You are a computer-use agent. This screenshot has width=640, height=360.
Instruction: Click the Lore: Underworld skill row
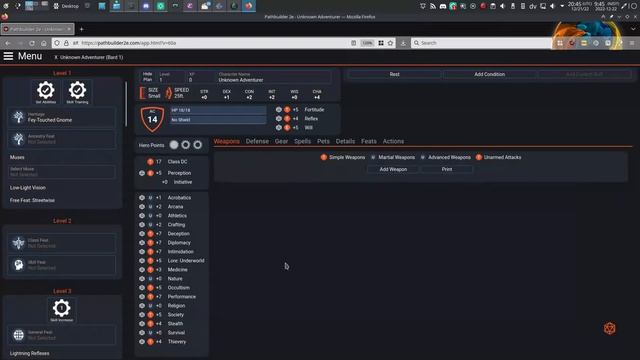coord(172,260)
